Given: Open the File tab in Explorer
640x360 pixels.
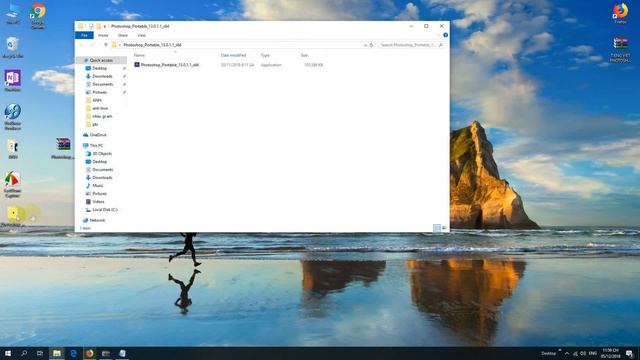Looking at the screenshot, I should [x=84, y=36].
